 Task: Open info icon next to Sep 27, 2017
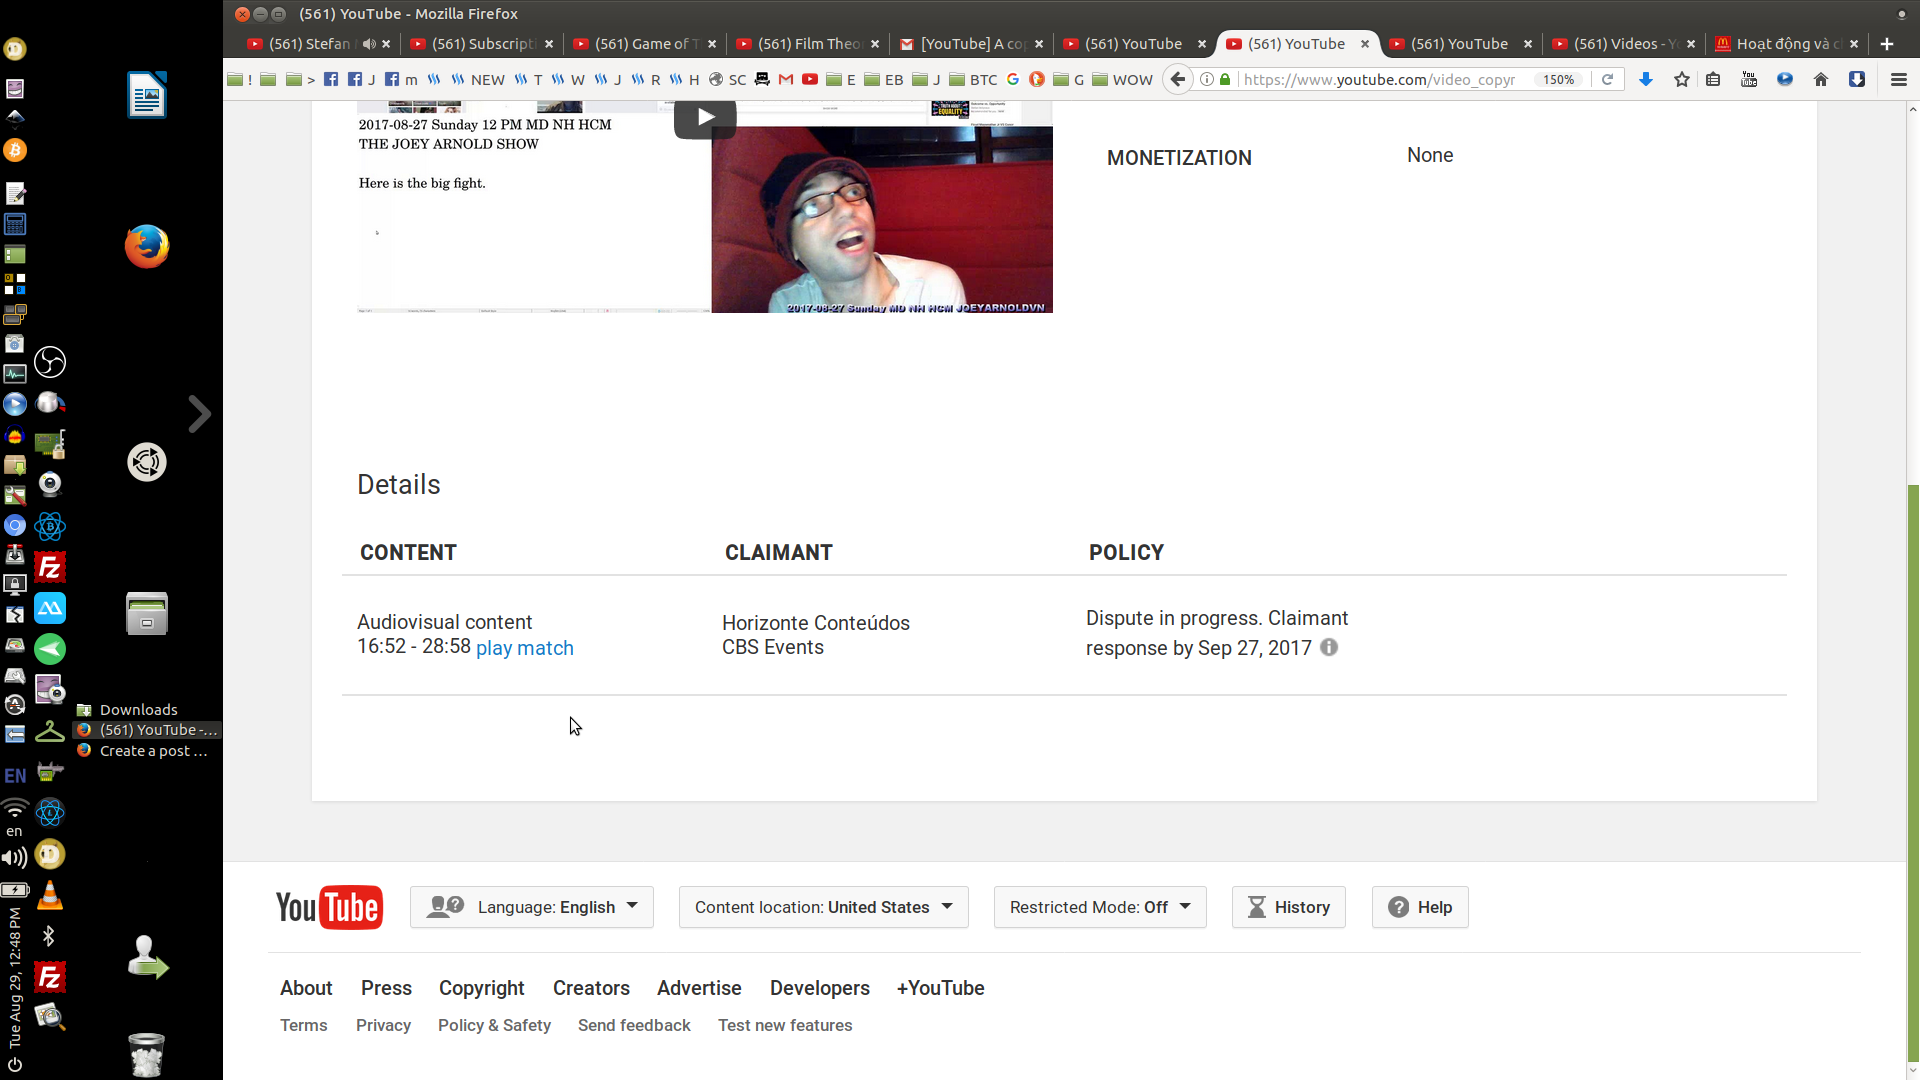[x=1329, y=647]
